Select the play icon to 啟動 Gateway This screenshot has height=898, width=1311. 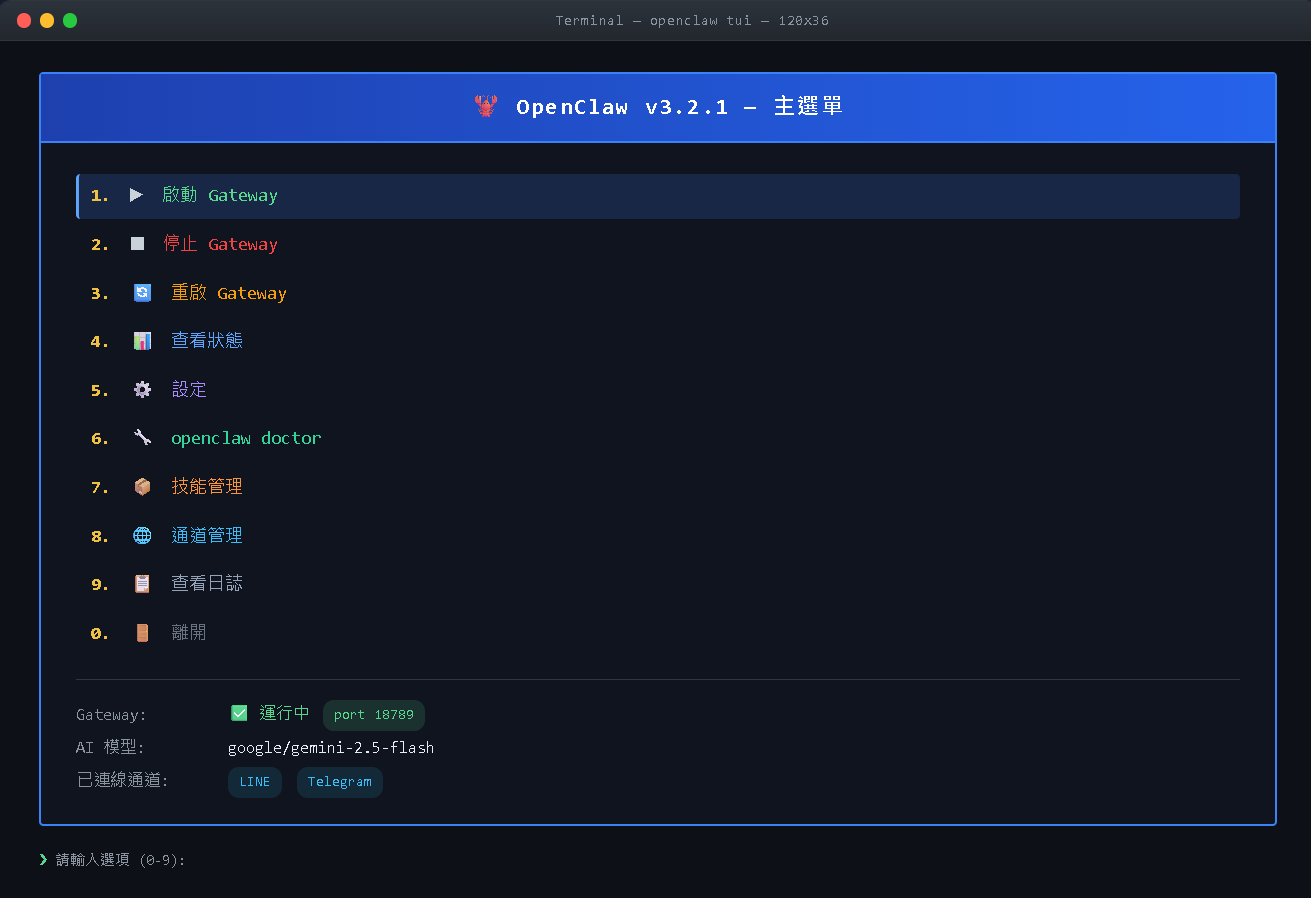tap(137, 195)
